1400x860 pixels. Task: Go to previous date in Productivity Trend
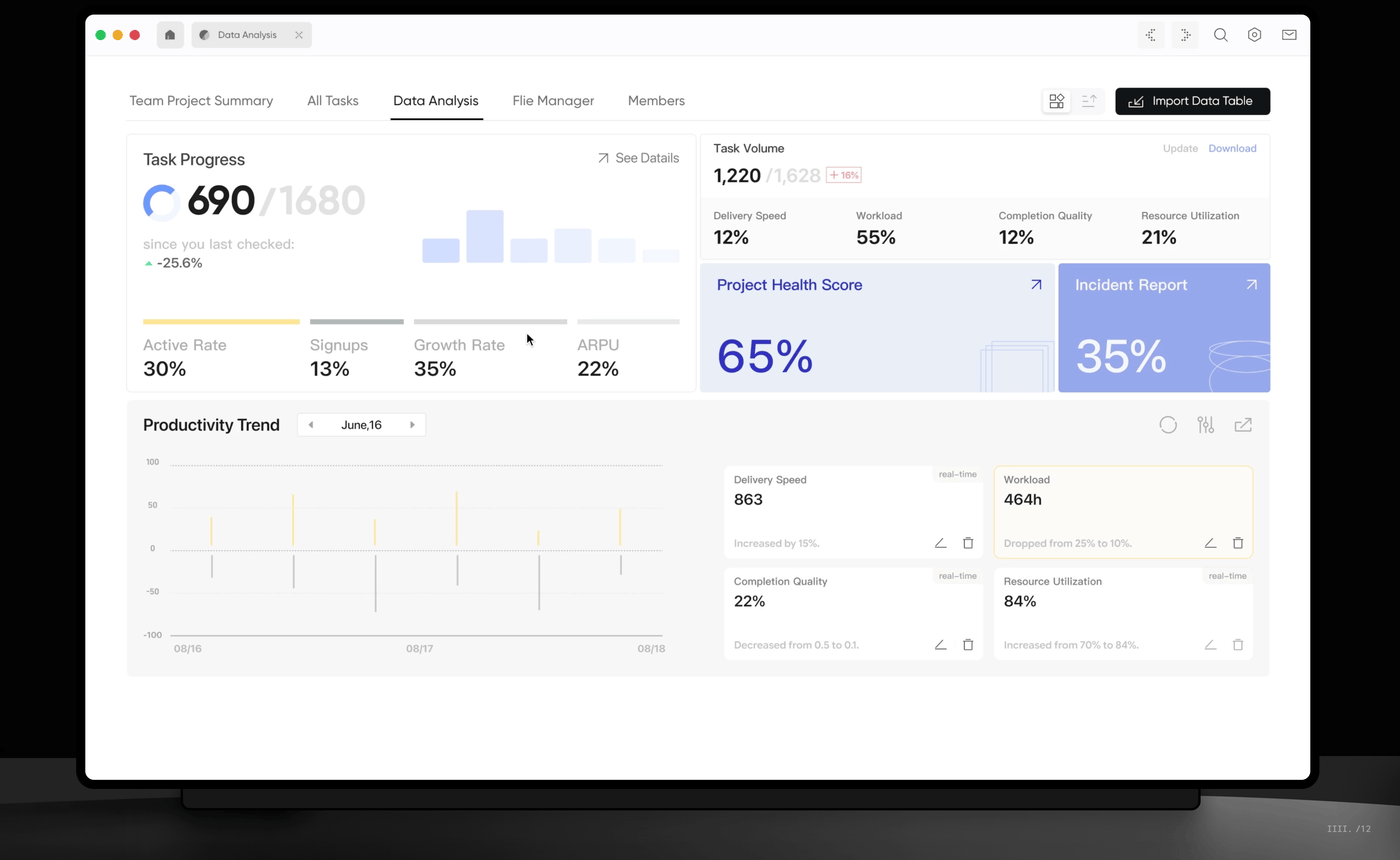[x=311, y=425]
